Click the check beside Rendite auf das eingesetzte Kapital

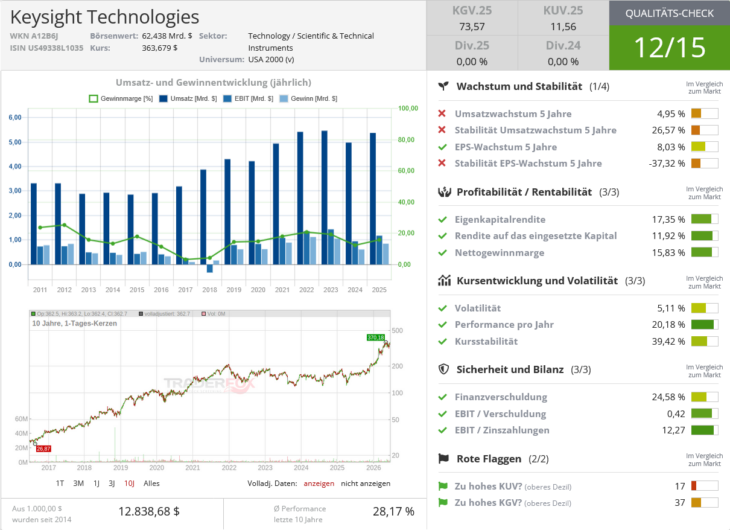(443, 236)
